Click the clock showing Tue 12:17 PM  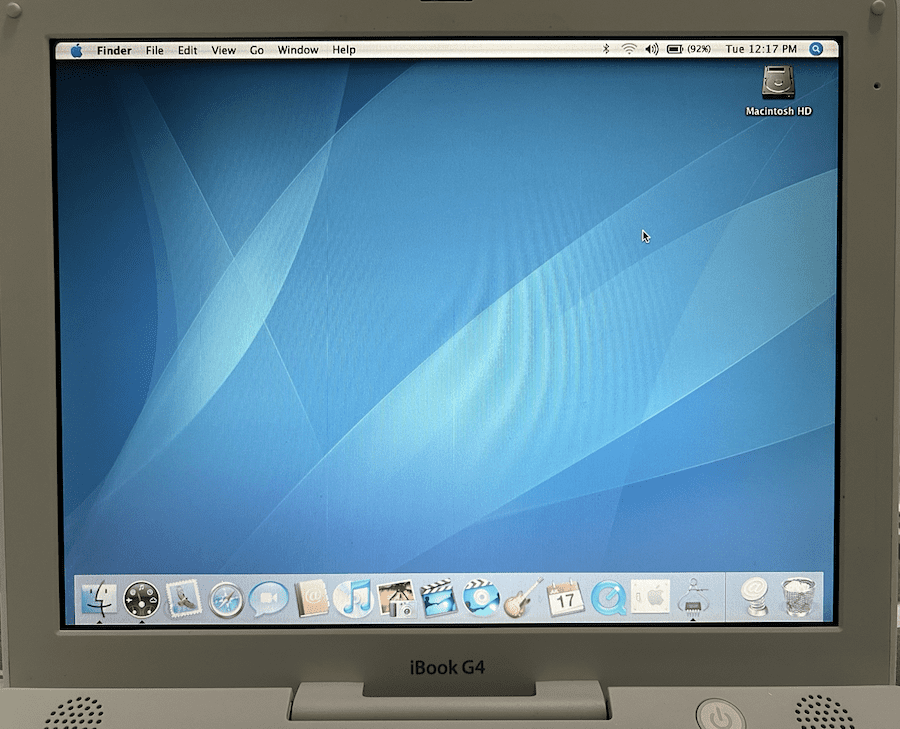761,49
